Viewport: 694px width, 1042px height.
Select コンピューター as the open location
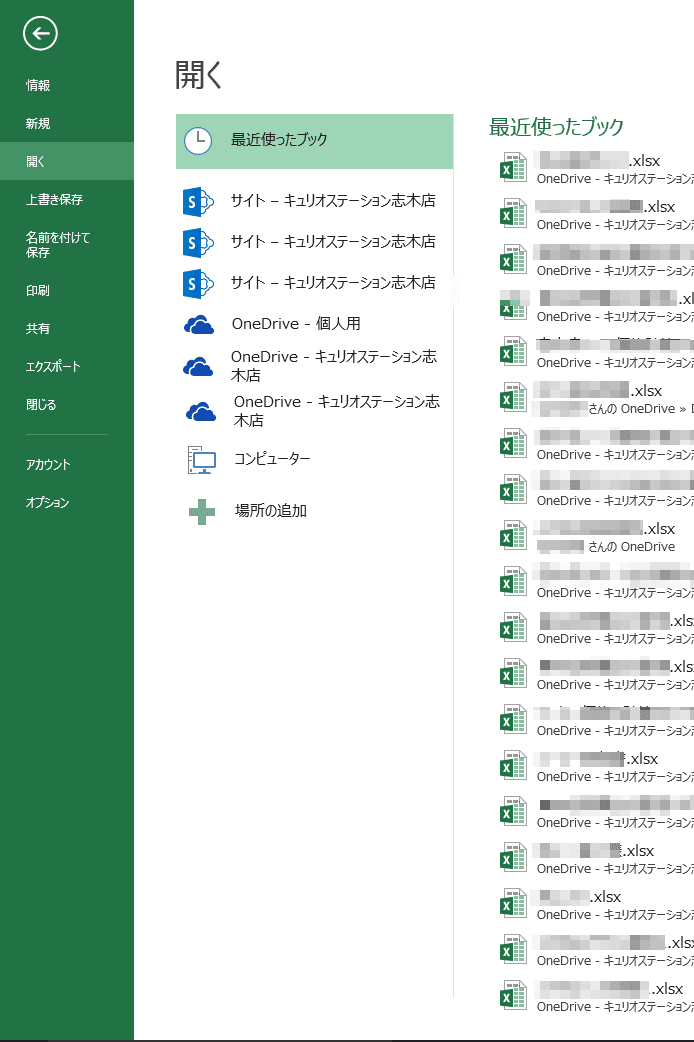[314, 459]
